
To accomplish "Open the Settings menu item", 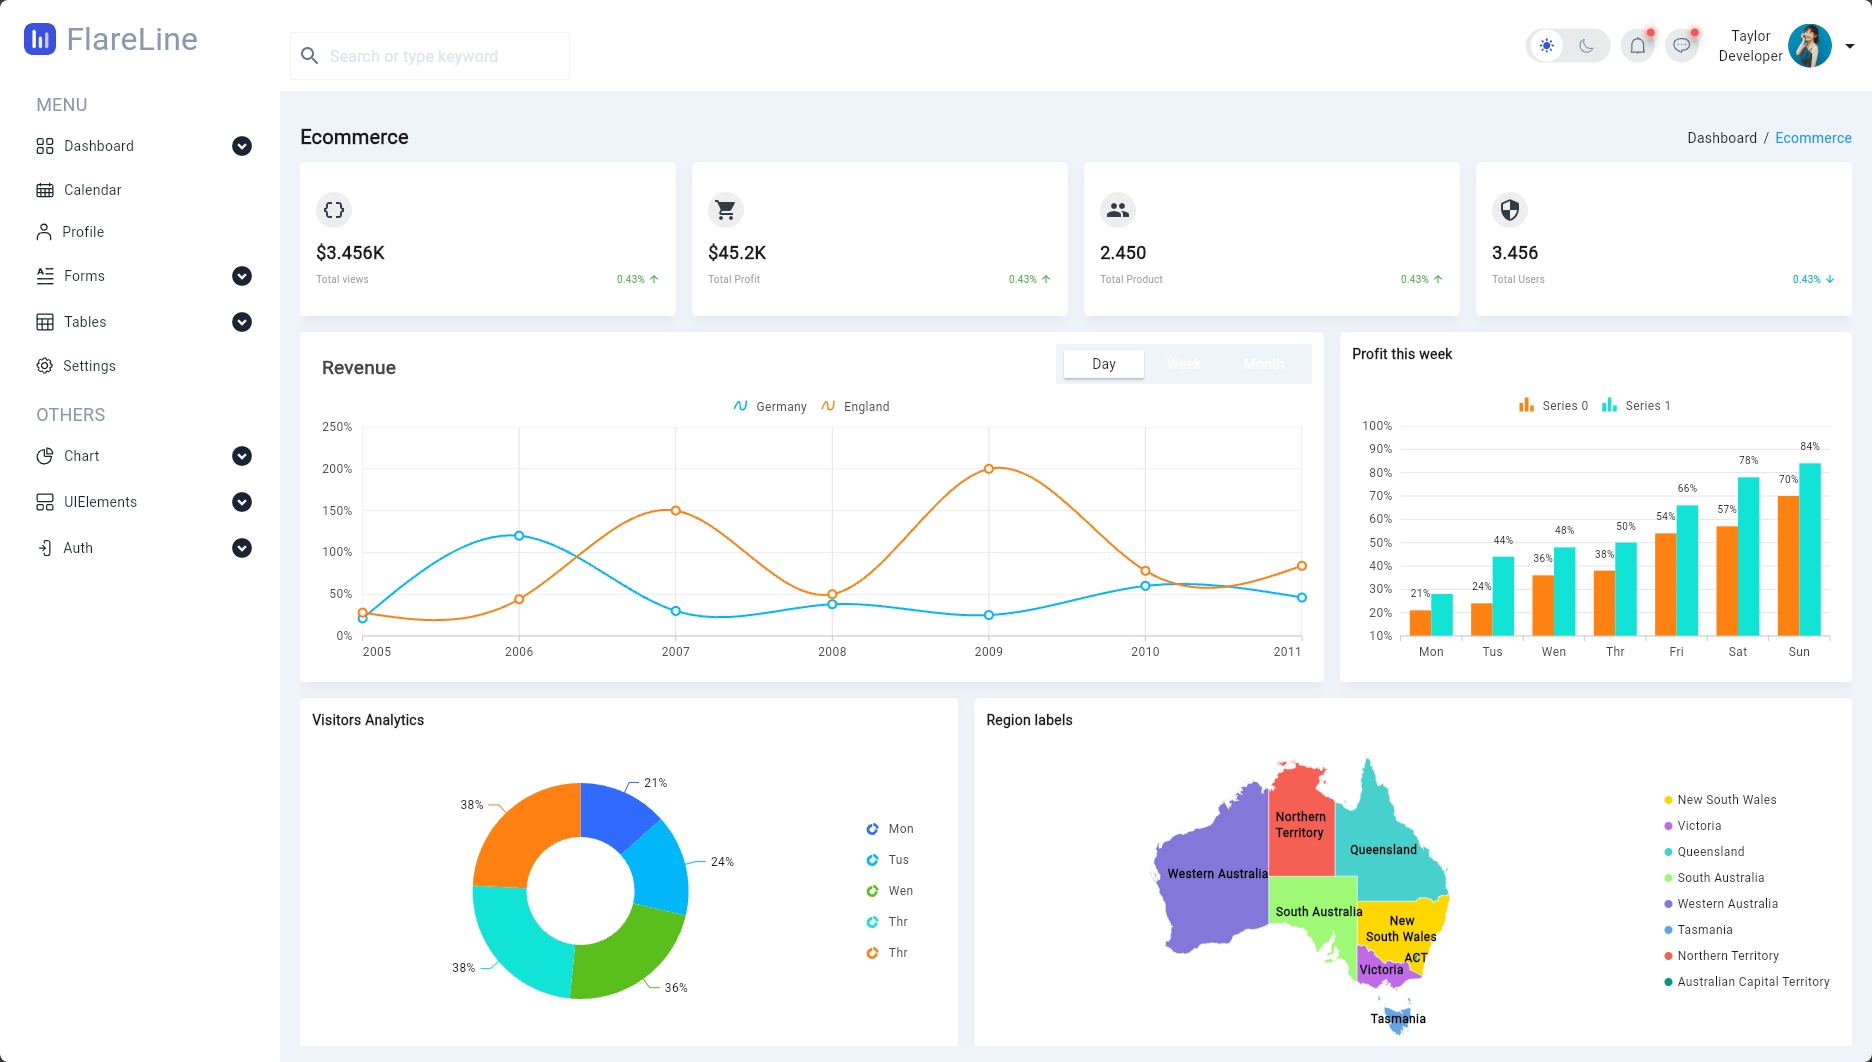I will point(89,366).
